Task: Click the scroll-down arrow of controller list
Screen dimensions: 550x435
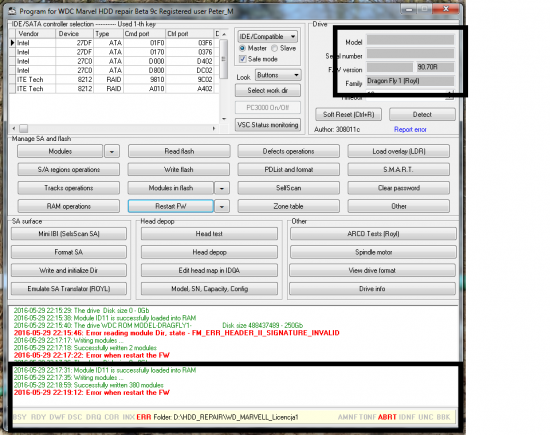Action: 224,119
